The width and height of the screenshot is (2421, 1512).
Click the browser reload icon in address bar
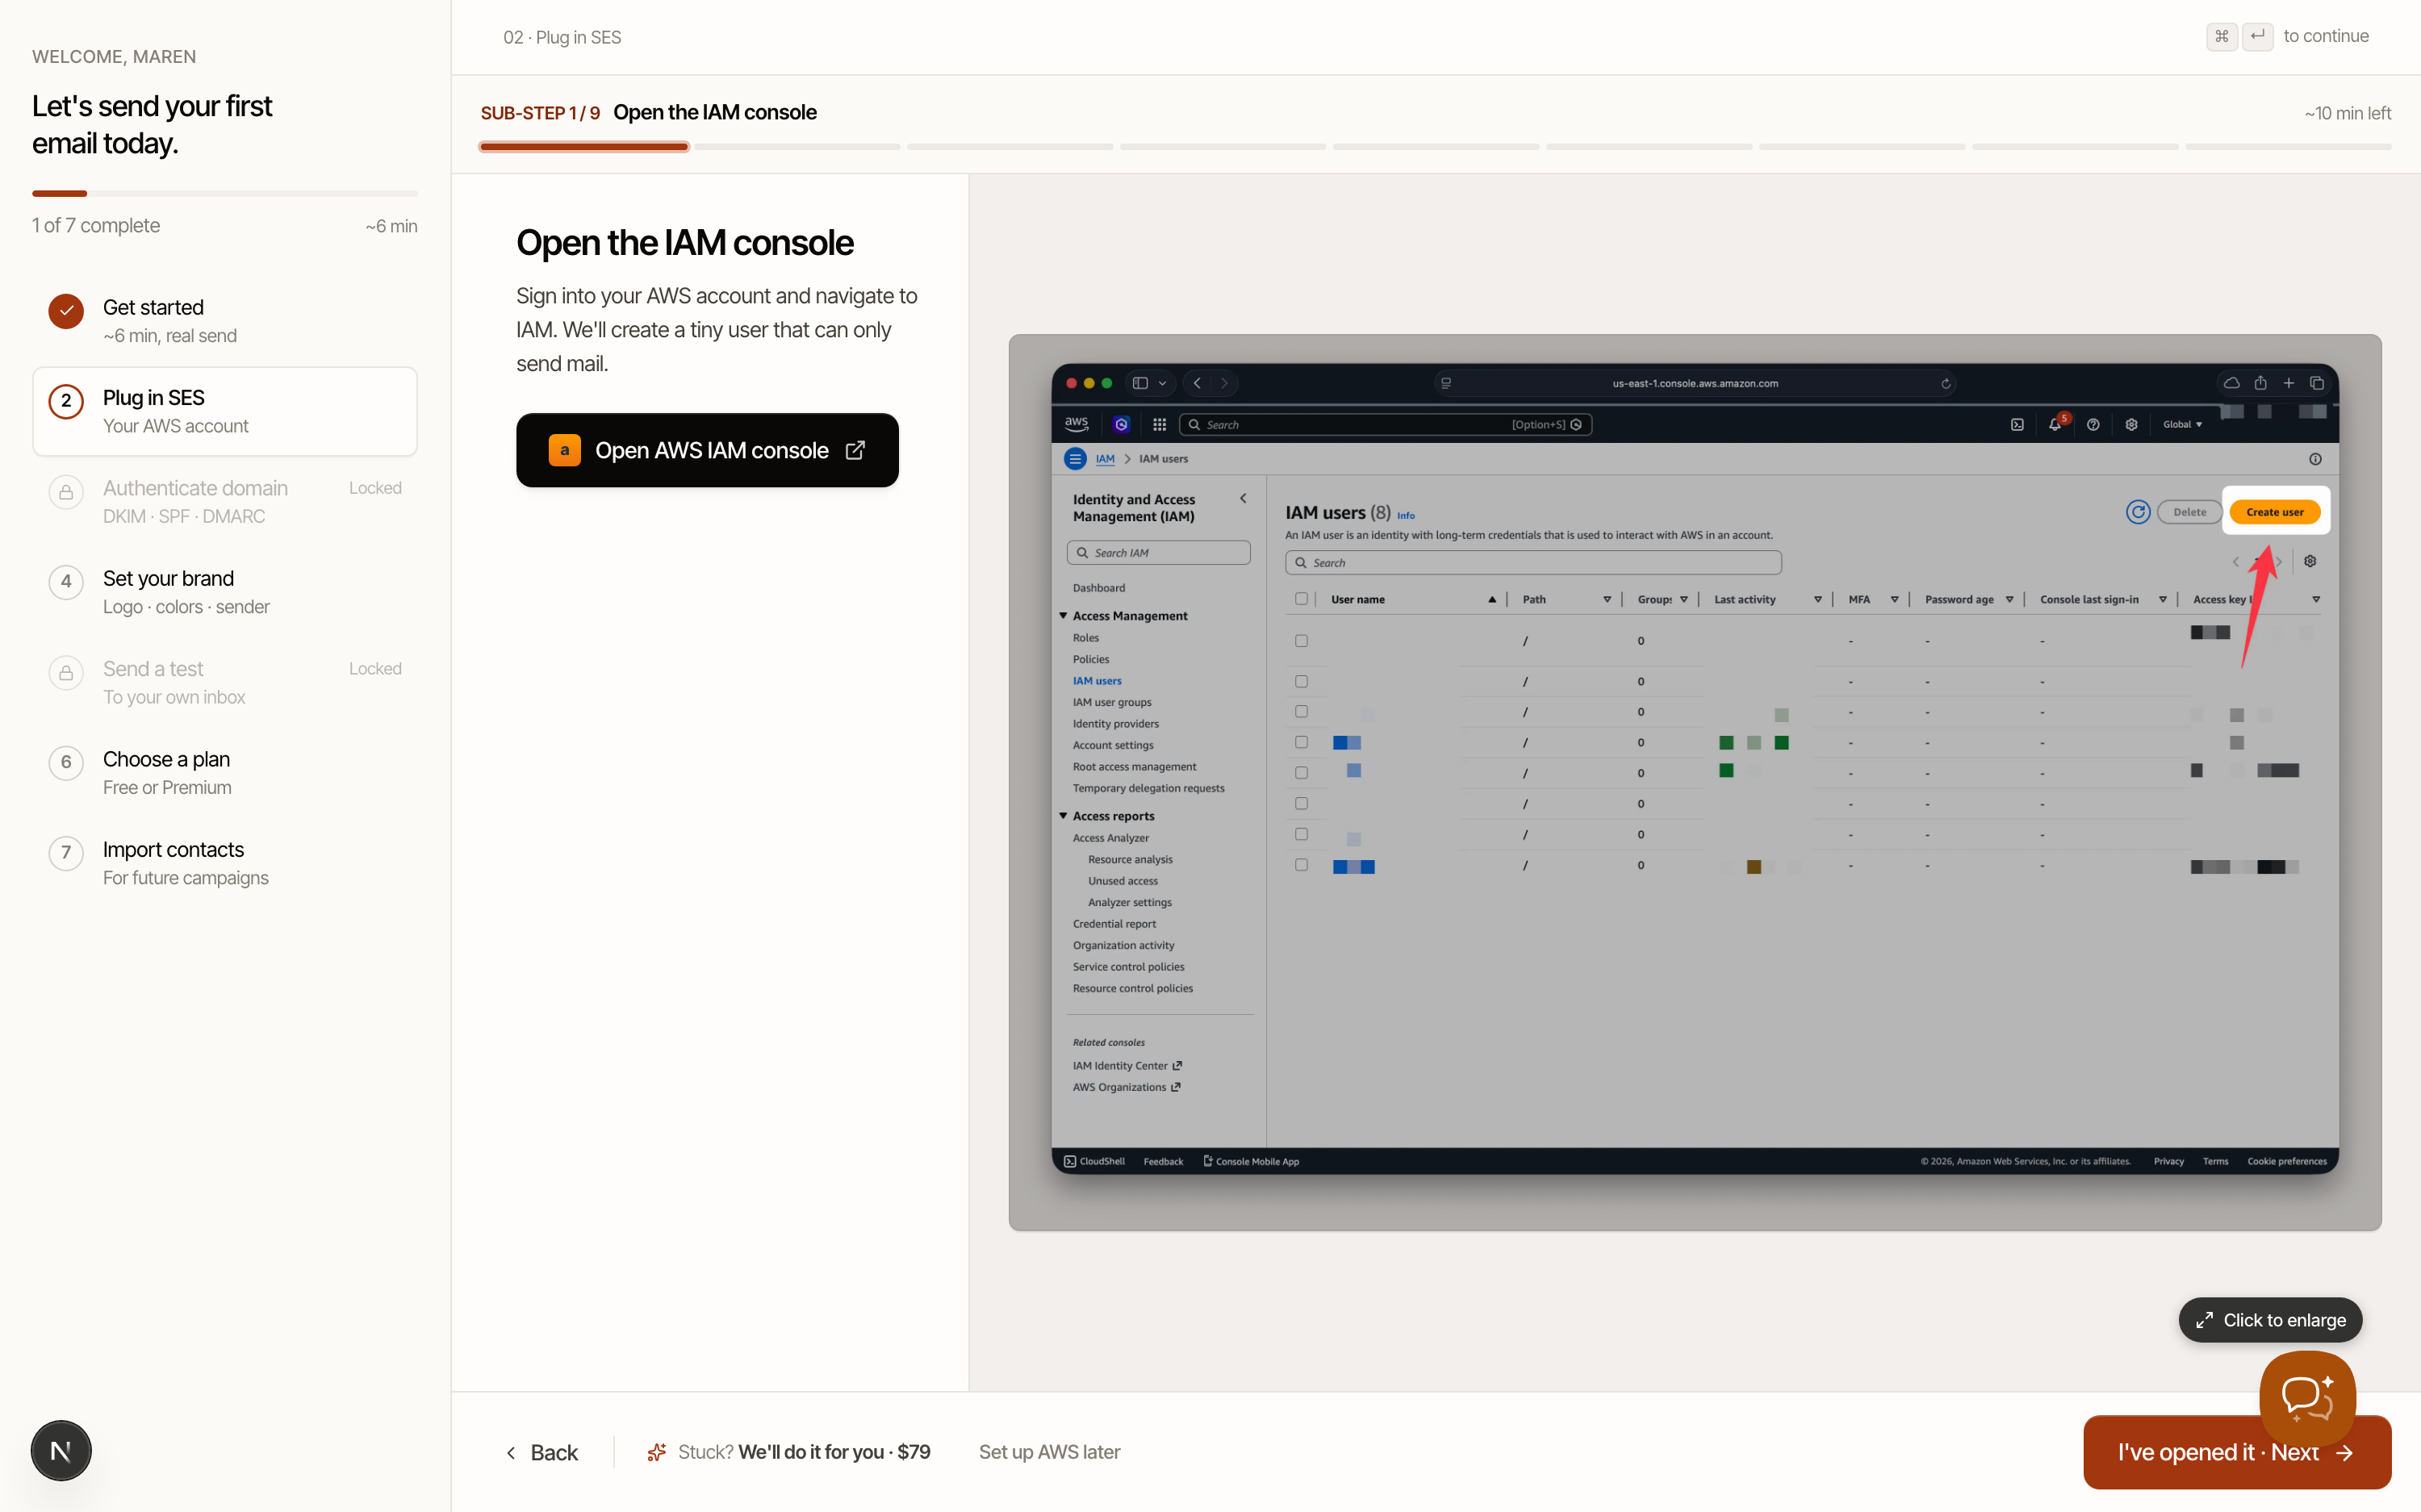1945,383
